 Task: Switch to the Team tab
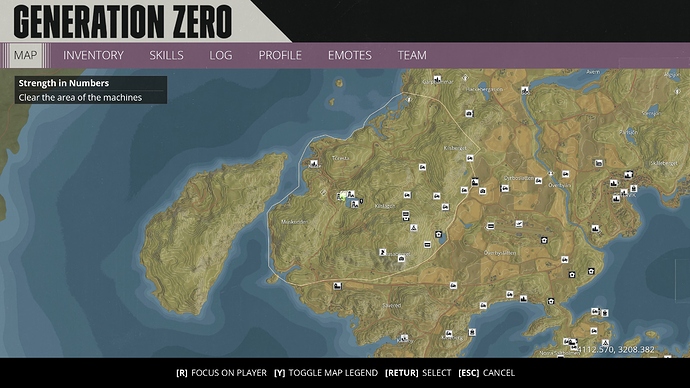pos(412,55)
